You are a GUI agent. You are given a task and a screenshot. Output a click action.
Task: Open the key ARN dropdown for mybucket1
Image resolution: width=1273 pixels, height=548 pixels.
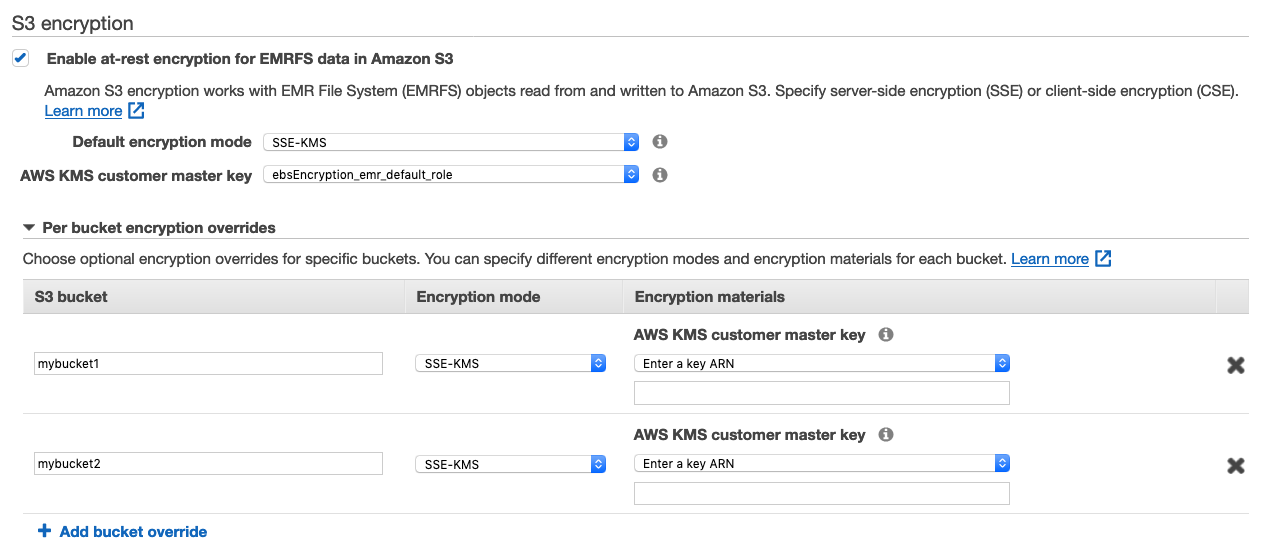point(821,364)
